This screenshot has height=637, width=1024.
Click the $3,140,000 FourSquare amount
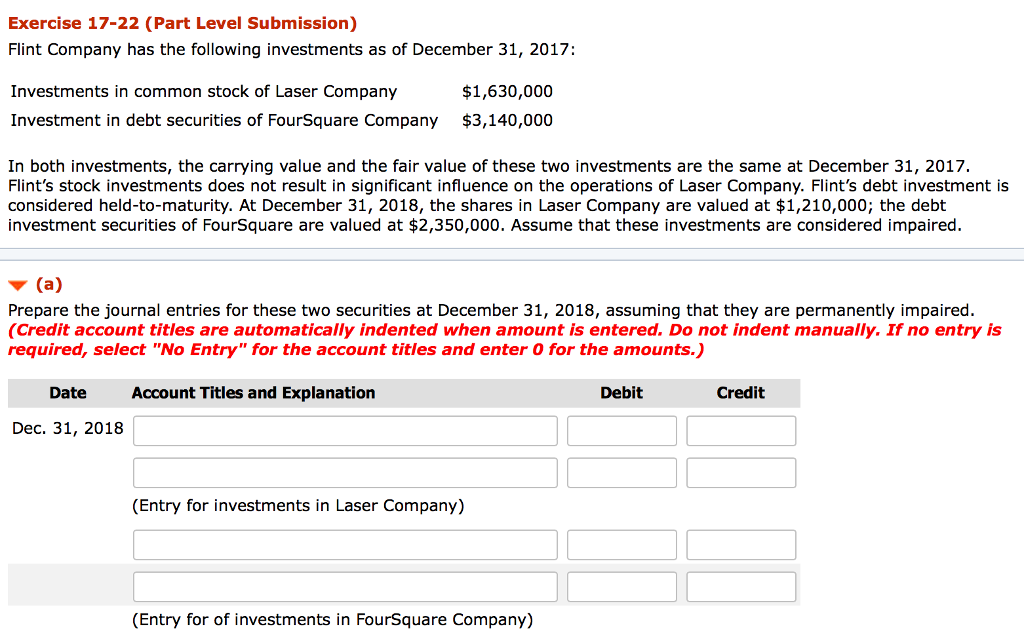tap(507, 121)
